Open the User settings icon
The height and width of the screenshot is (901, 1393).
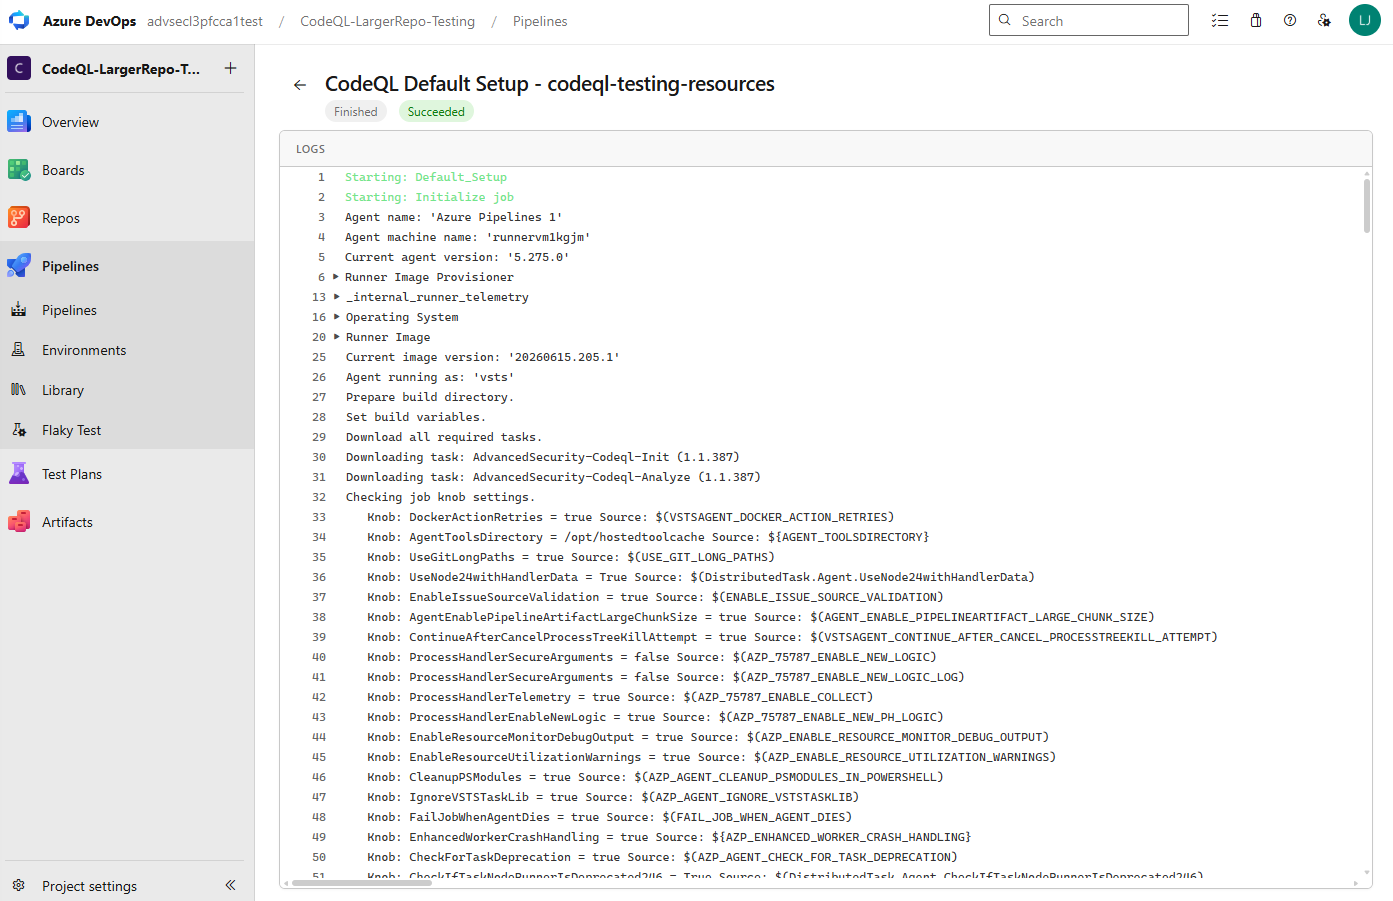coord(1324,20)
